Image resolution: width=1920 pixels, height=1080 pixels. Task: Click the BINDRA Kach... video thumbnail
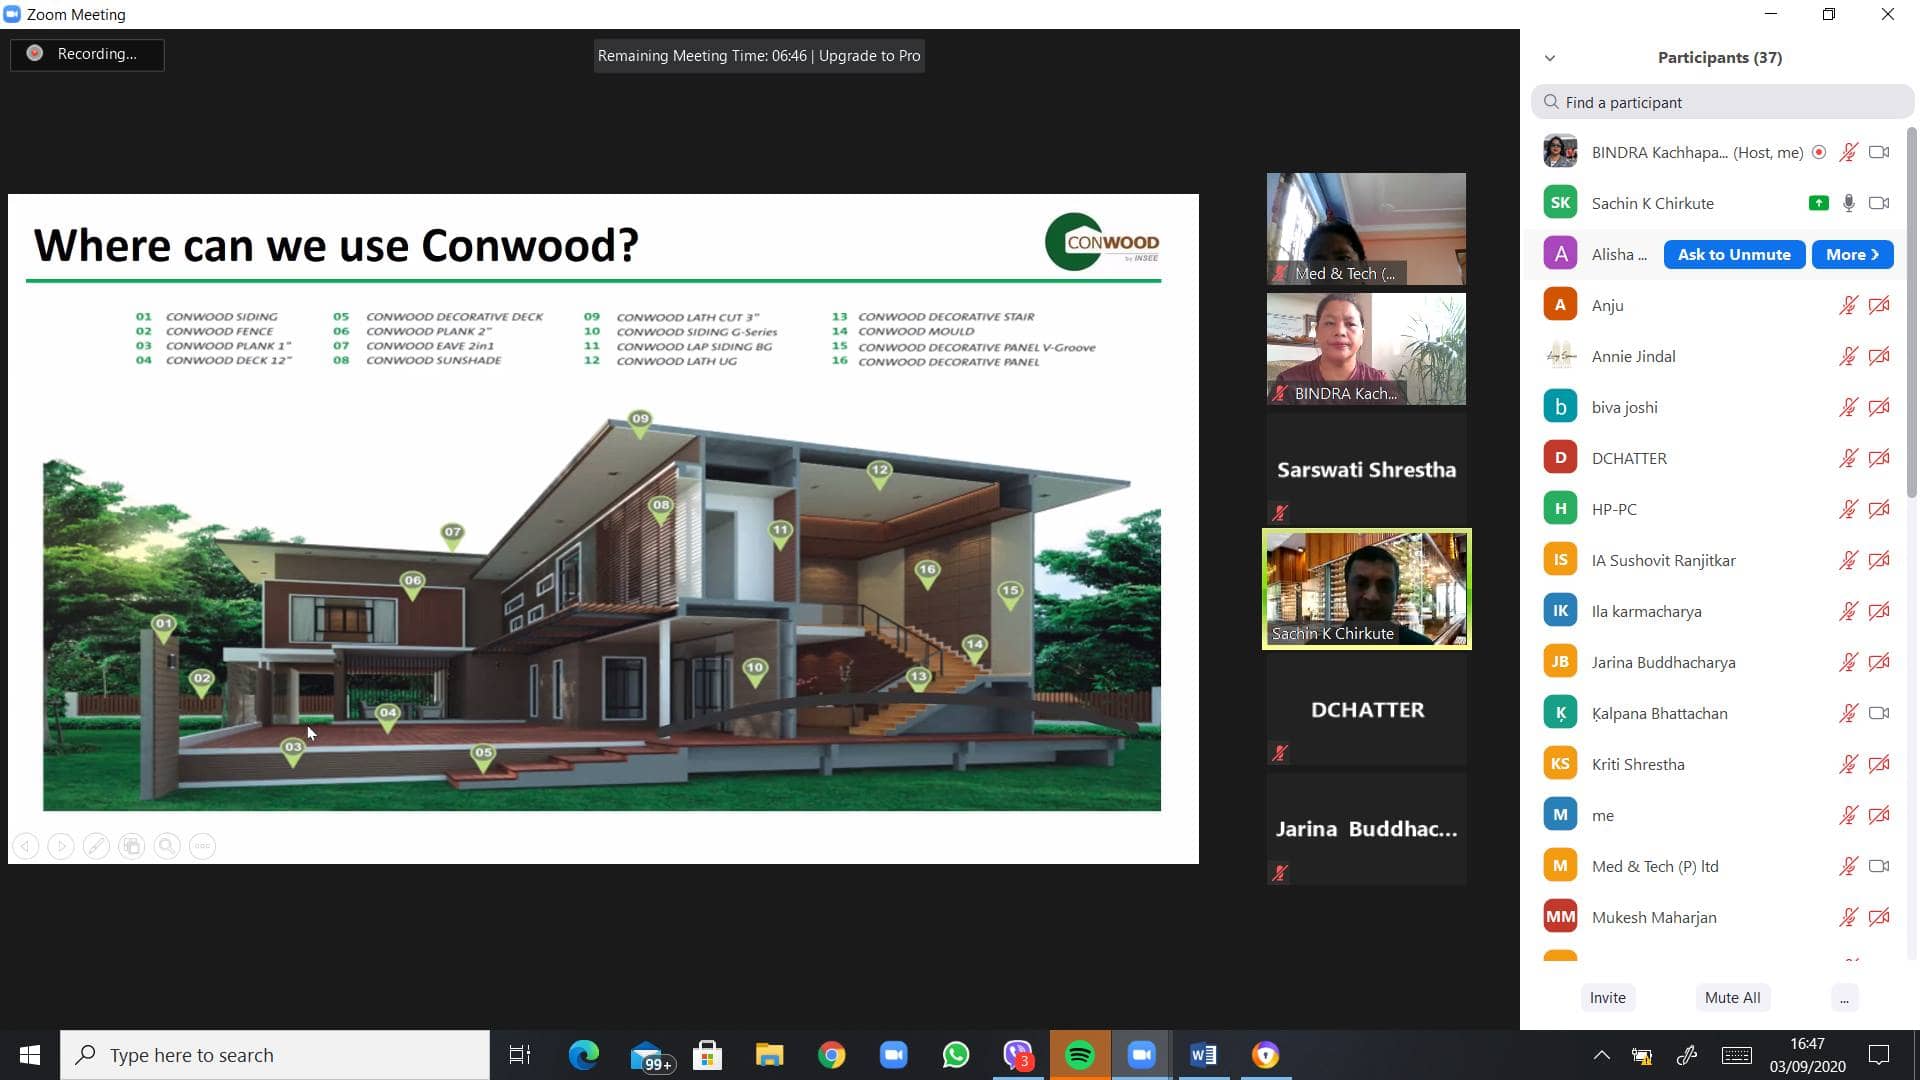(1366, 349)
